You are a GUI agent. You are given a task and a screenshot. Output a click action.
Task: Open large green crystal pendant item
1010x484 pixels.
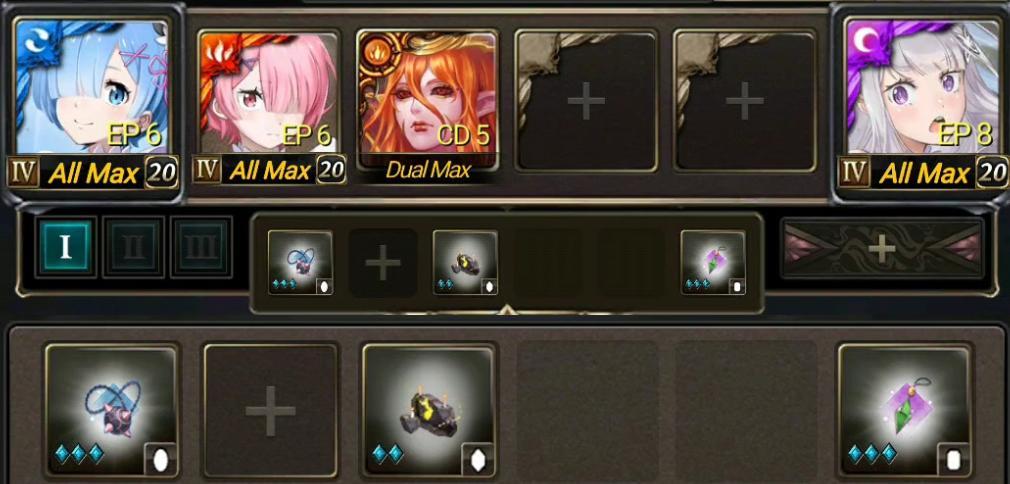click(904, 411)
